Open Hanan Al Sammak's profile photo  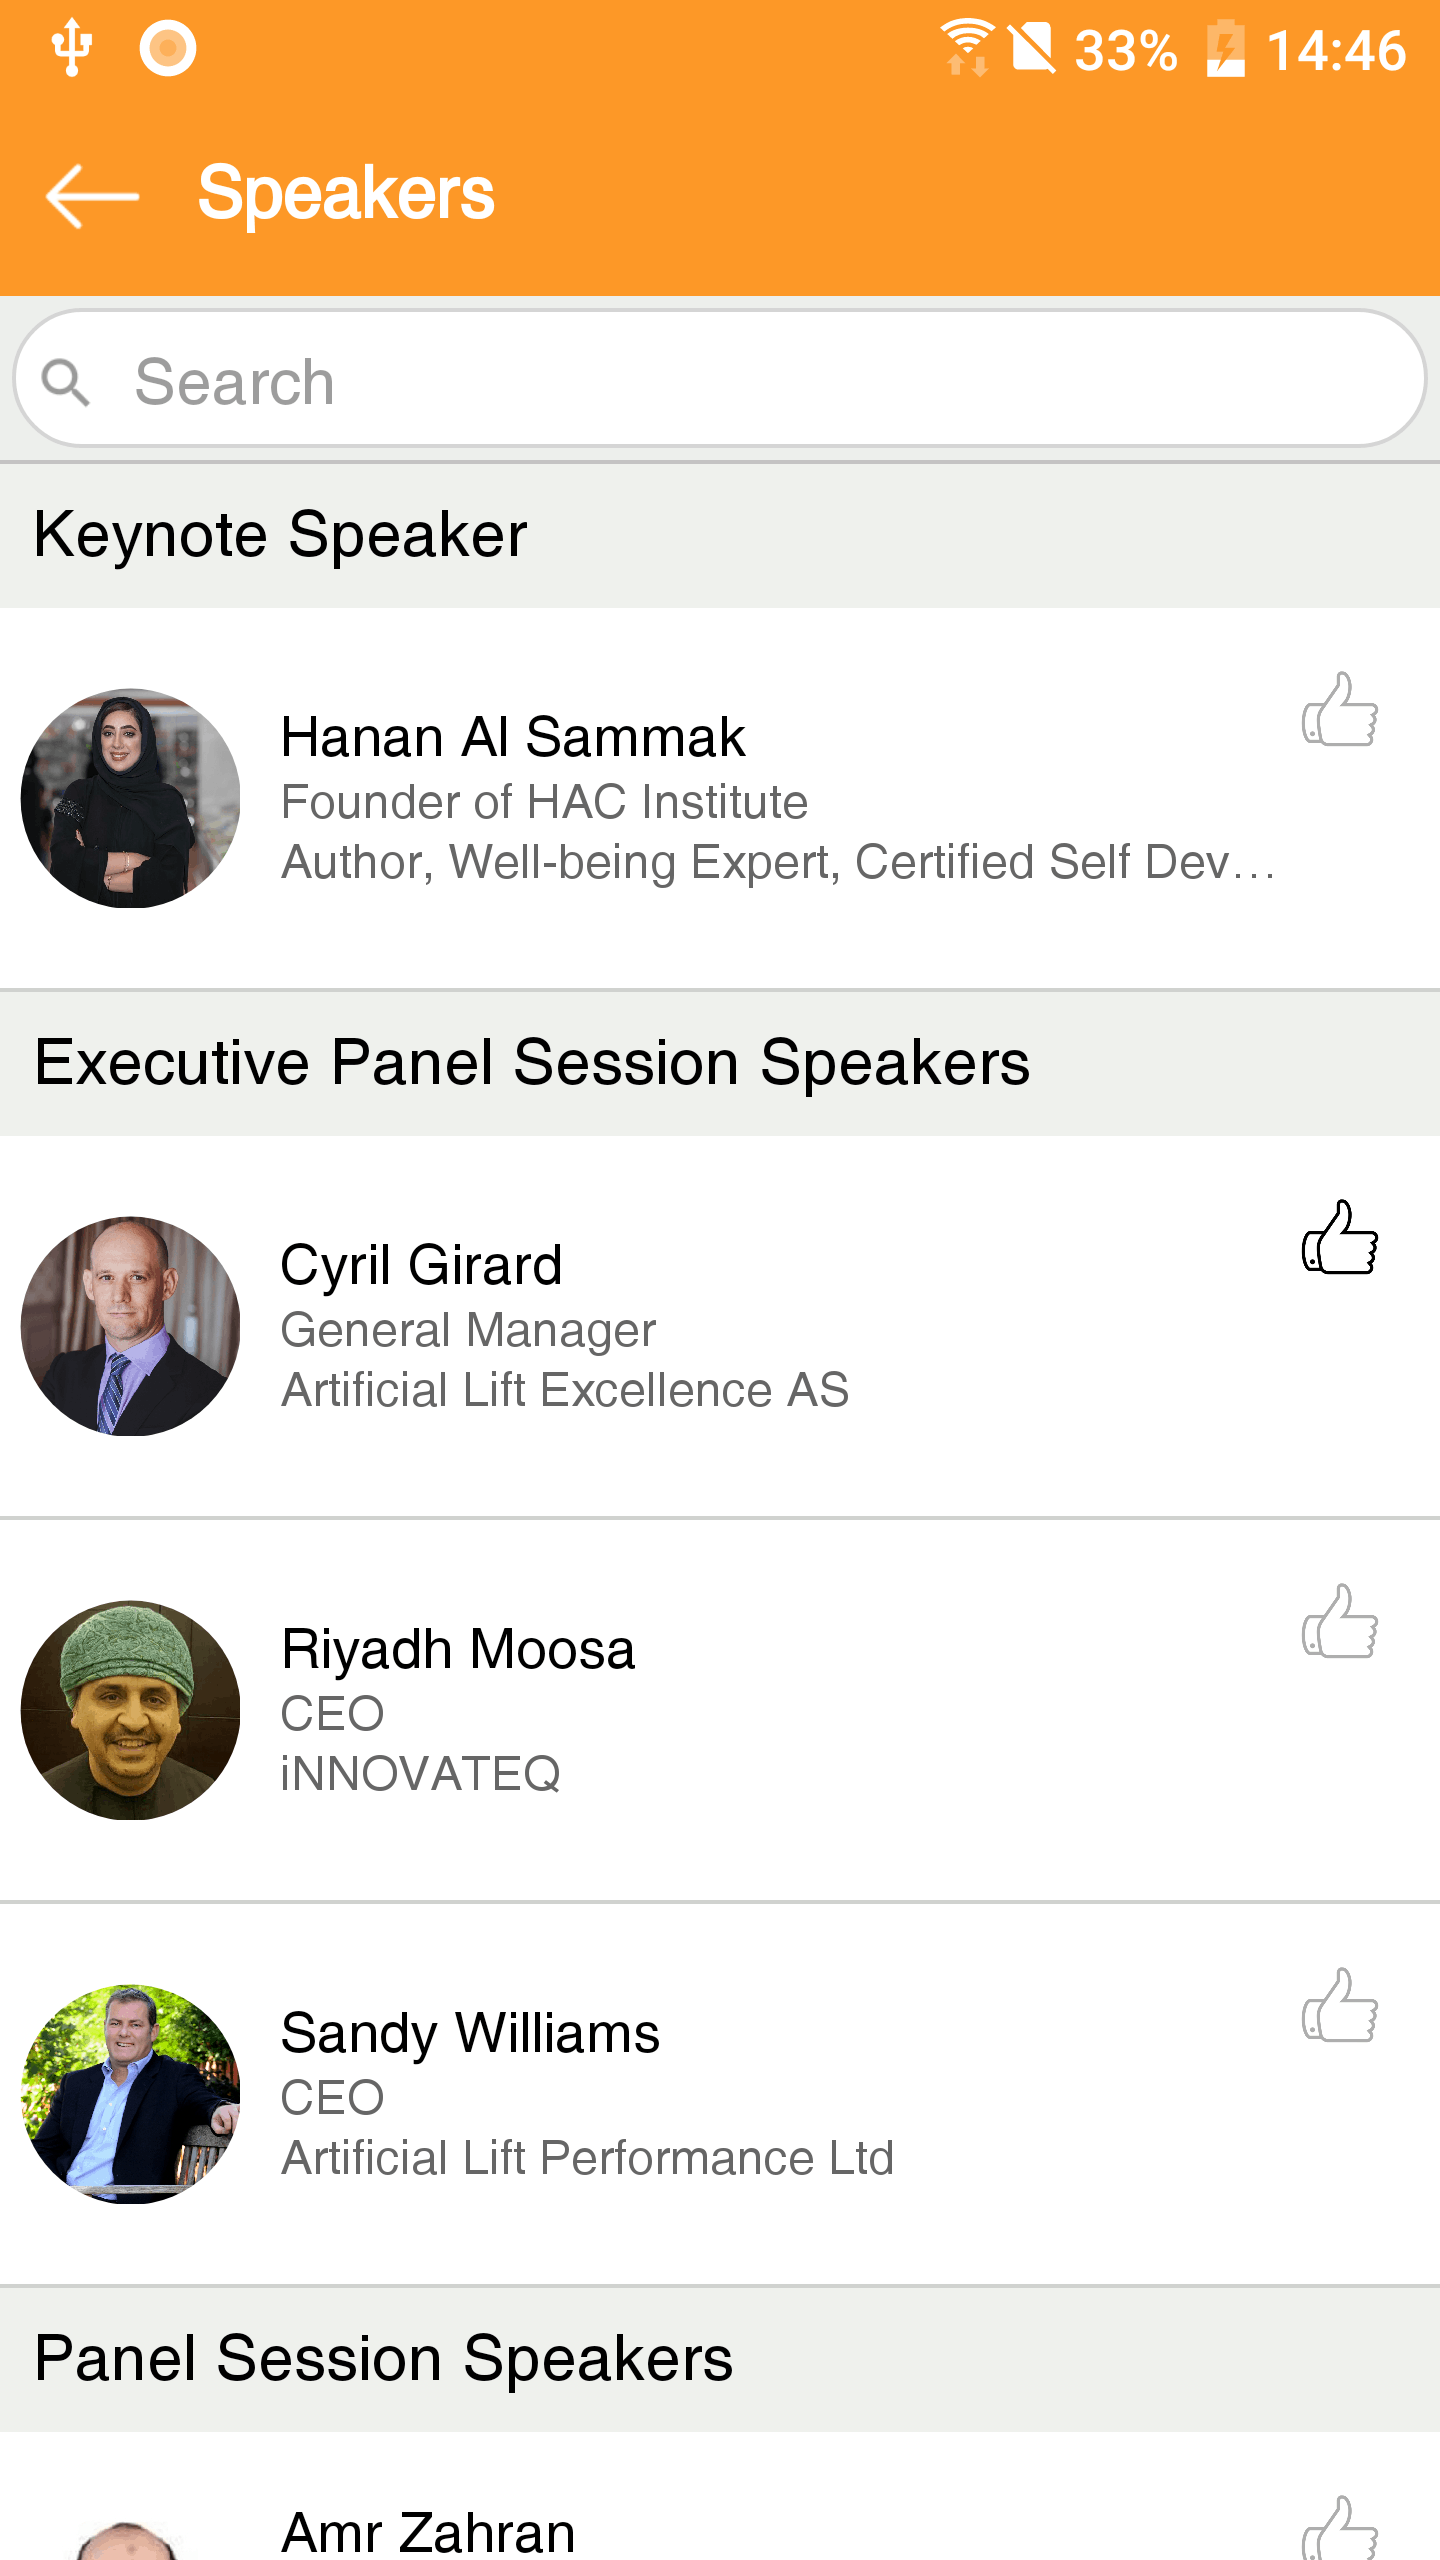[x=130, y=798]
